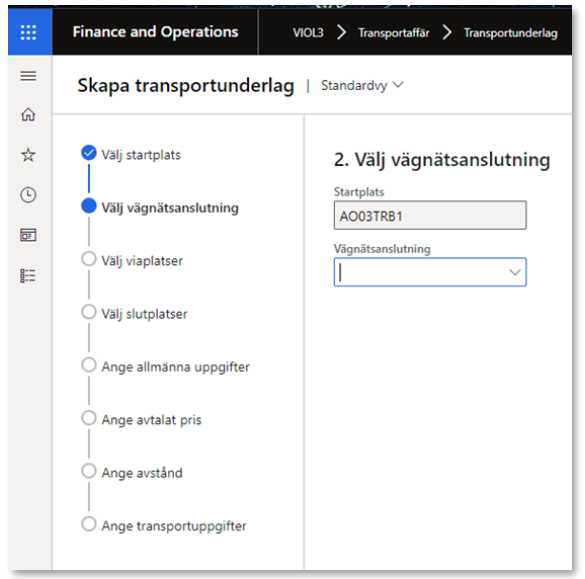Select the Ange avtalat pris step circle
The height and width of the screenshot is (579, 585).
pyautogui.click(x=89, y=418)
